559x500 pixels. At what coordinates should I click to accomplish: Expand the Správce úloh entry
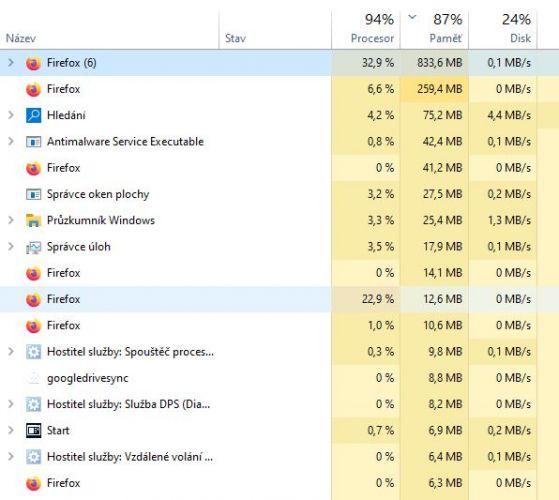11,247
